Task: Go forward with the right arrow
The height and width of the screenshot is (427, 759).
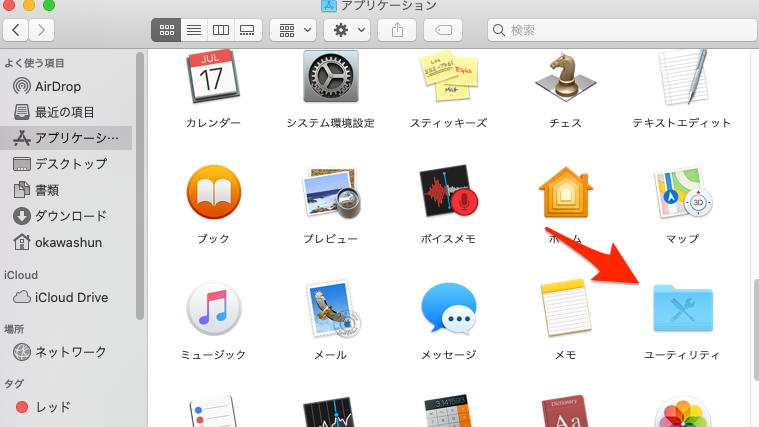Action: click(42, 30)
